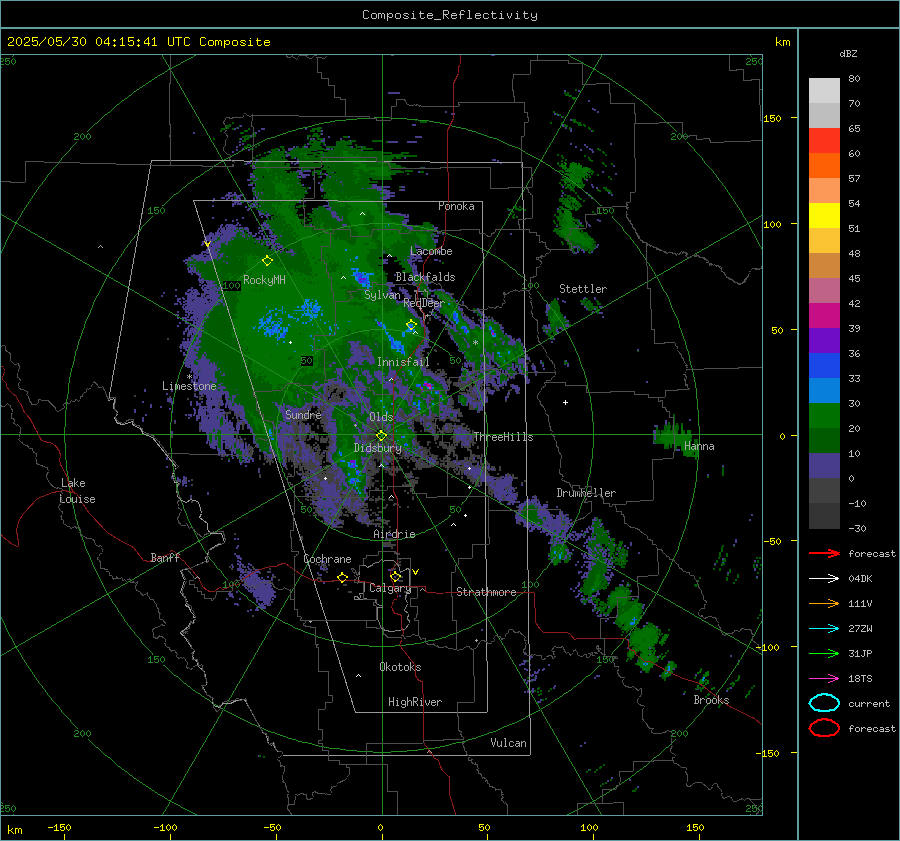
Task: Click the RockyMH station label
Action: click(264, 280)
